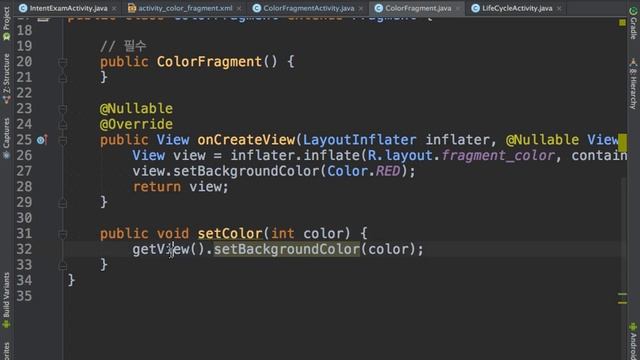Click line number 27 in the gutter
This screenshot has height=360, width=640.
coord(24,171)
